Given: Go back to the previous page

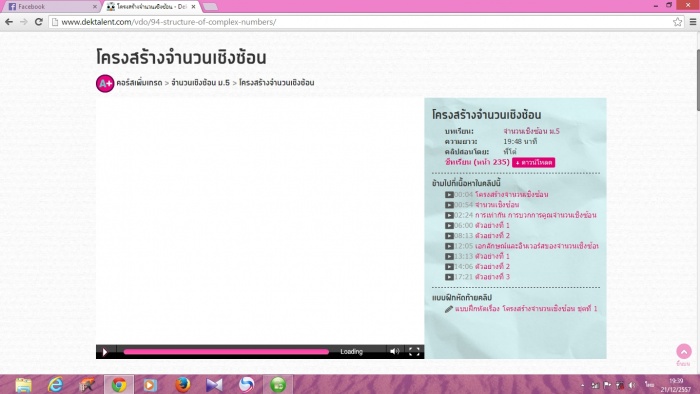Looking at the screenshot, I should pyautogui.click(x=9, y=21).
